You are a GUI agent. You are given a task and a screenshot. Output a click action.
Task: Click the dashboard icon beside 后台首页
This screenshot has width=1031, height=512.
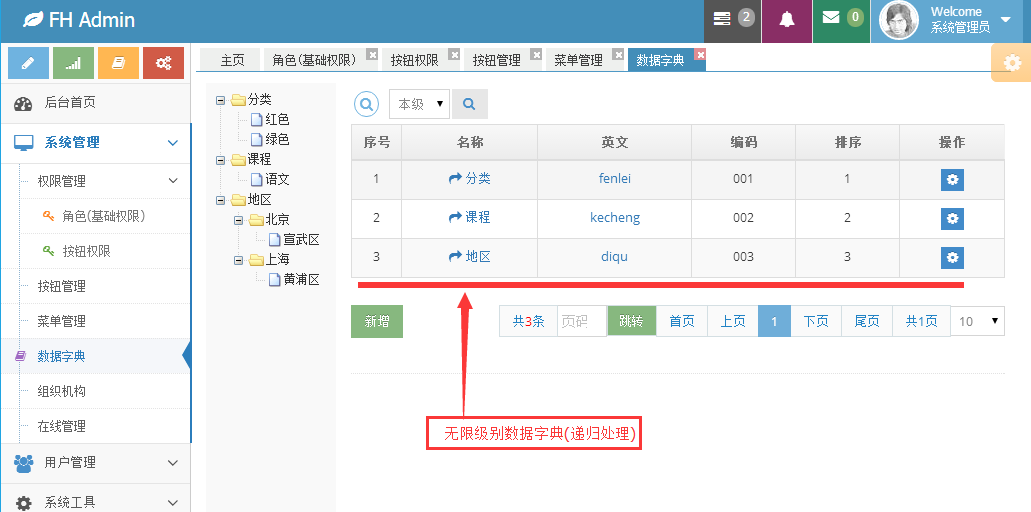pyautogui.click(x=23, y=103)
